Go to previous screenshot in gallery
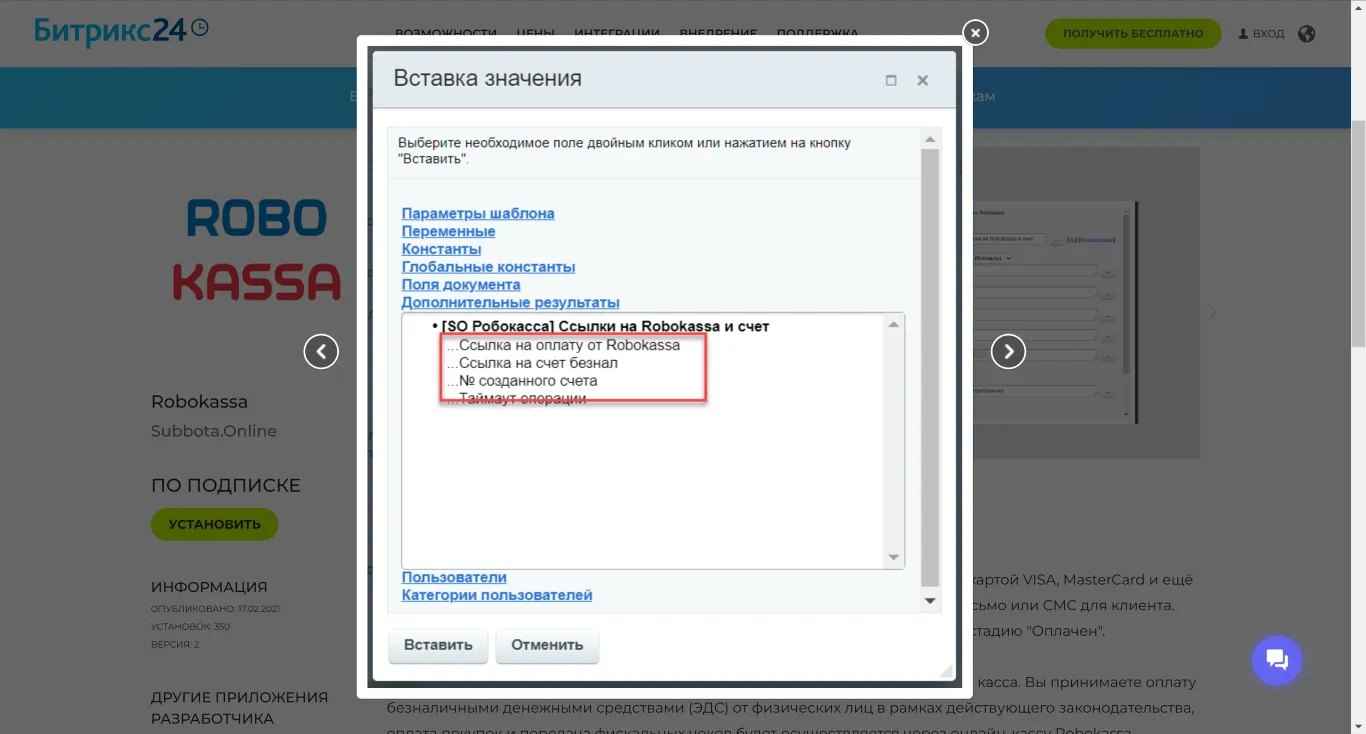Viewport: 1366px width, 734px height. 321,351
